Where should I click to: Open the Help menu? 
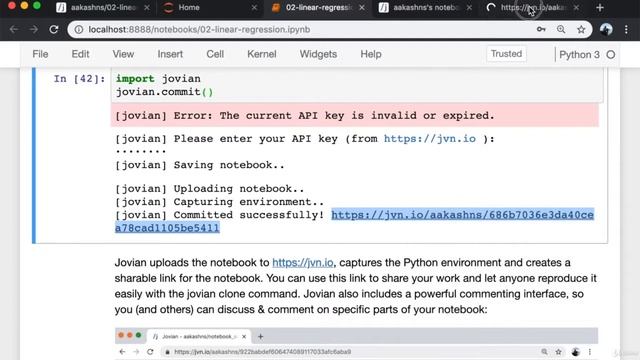(371, 54)
